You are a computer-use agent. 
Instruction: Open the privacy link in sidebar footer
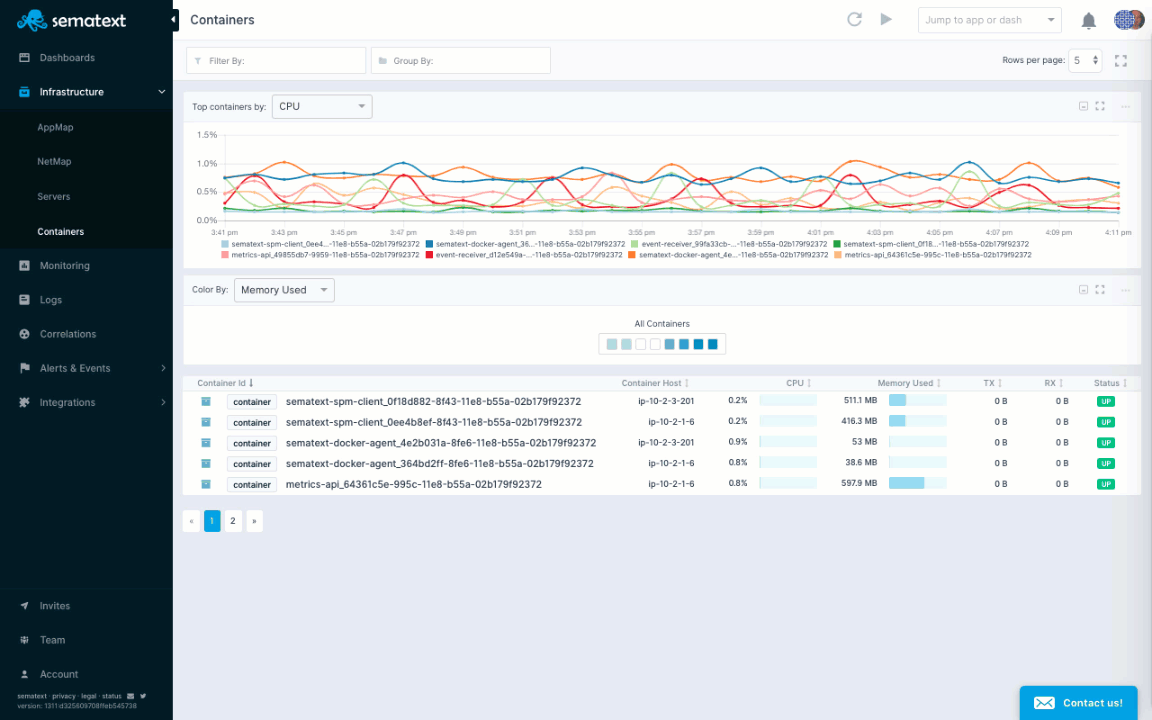pyautogui.click(x=64, y=696)
